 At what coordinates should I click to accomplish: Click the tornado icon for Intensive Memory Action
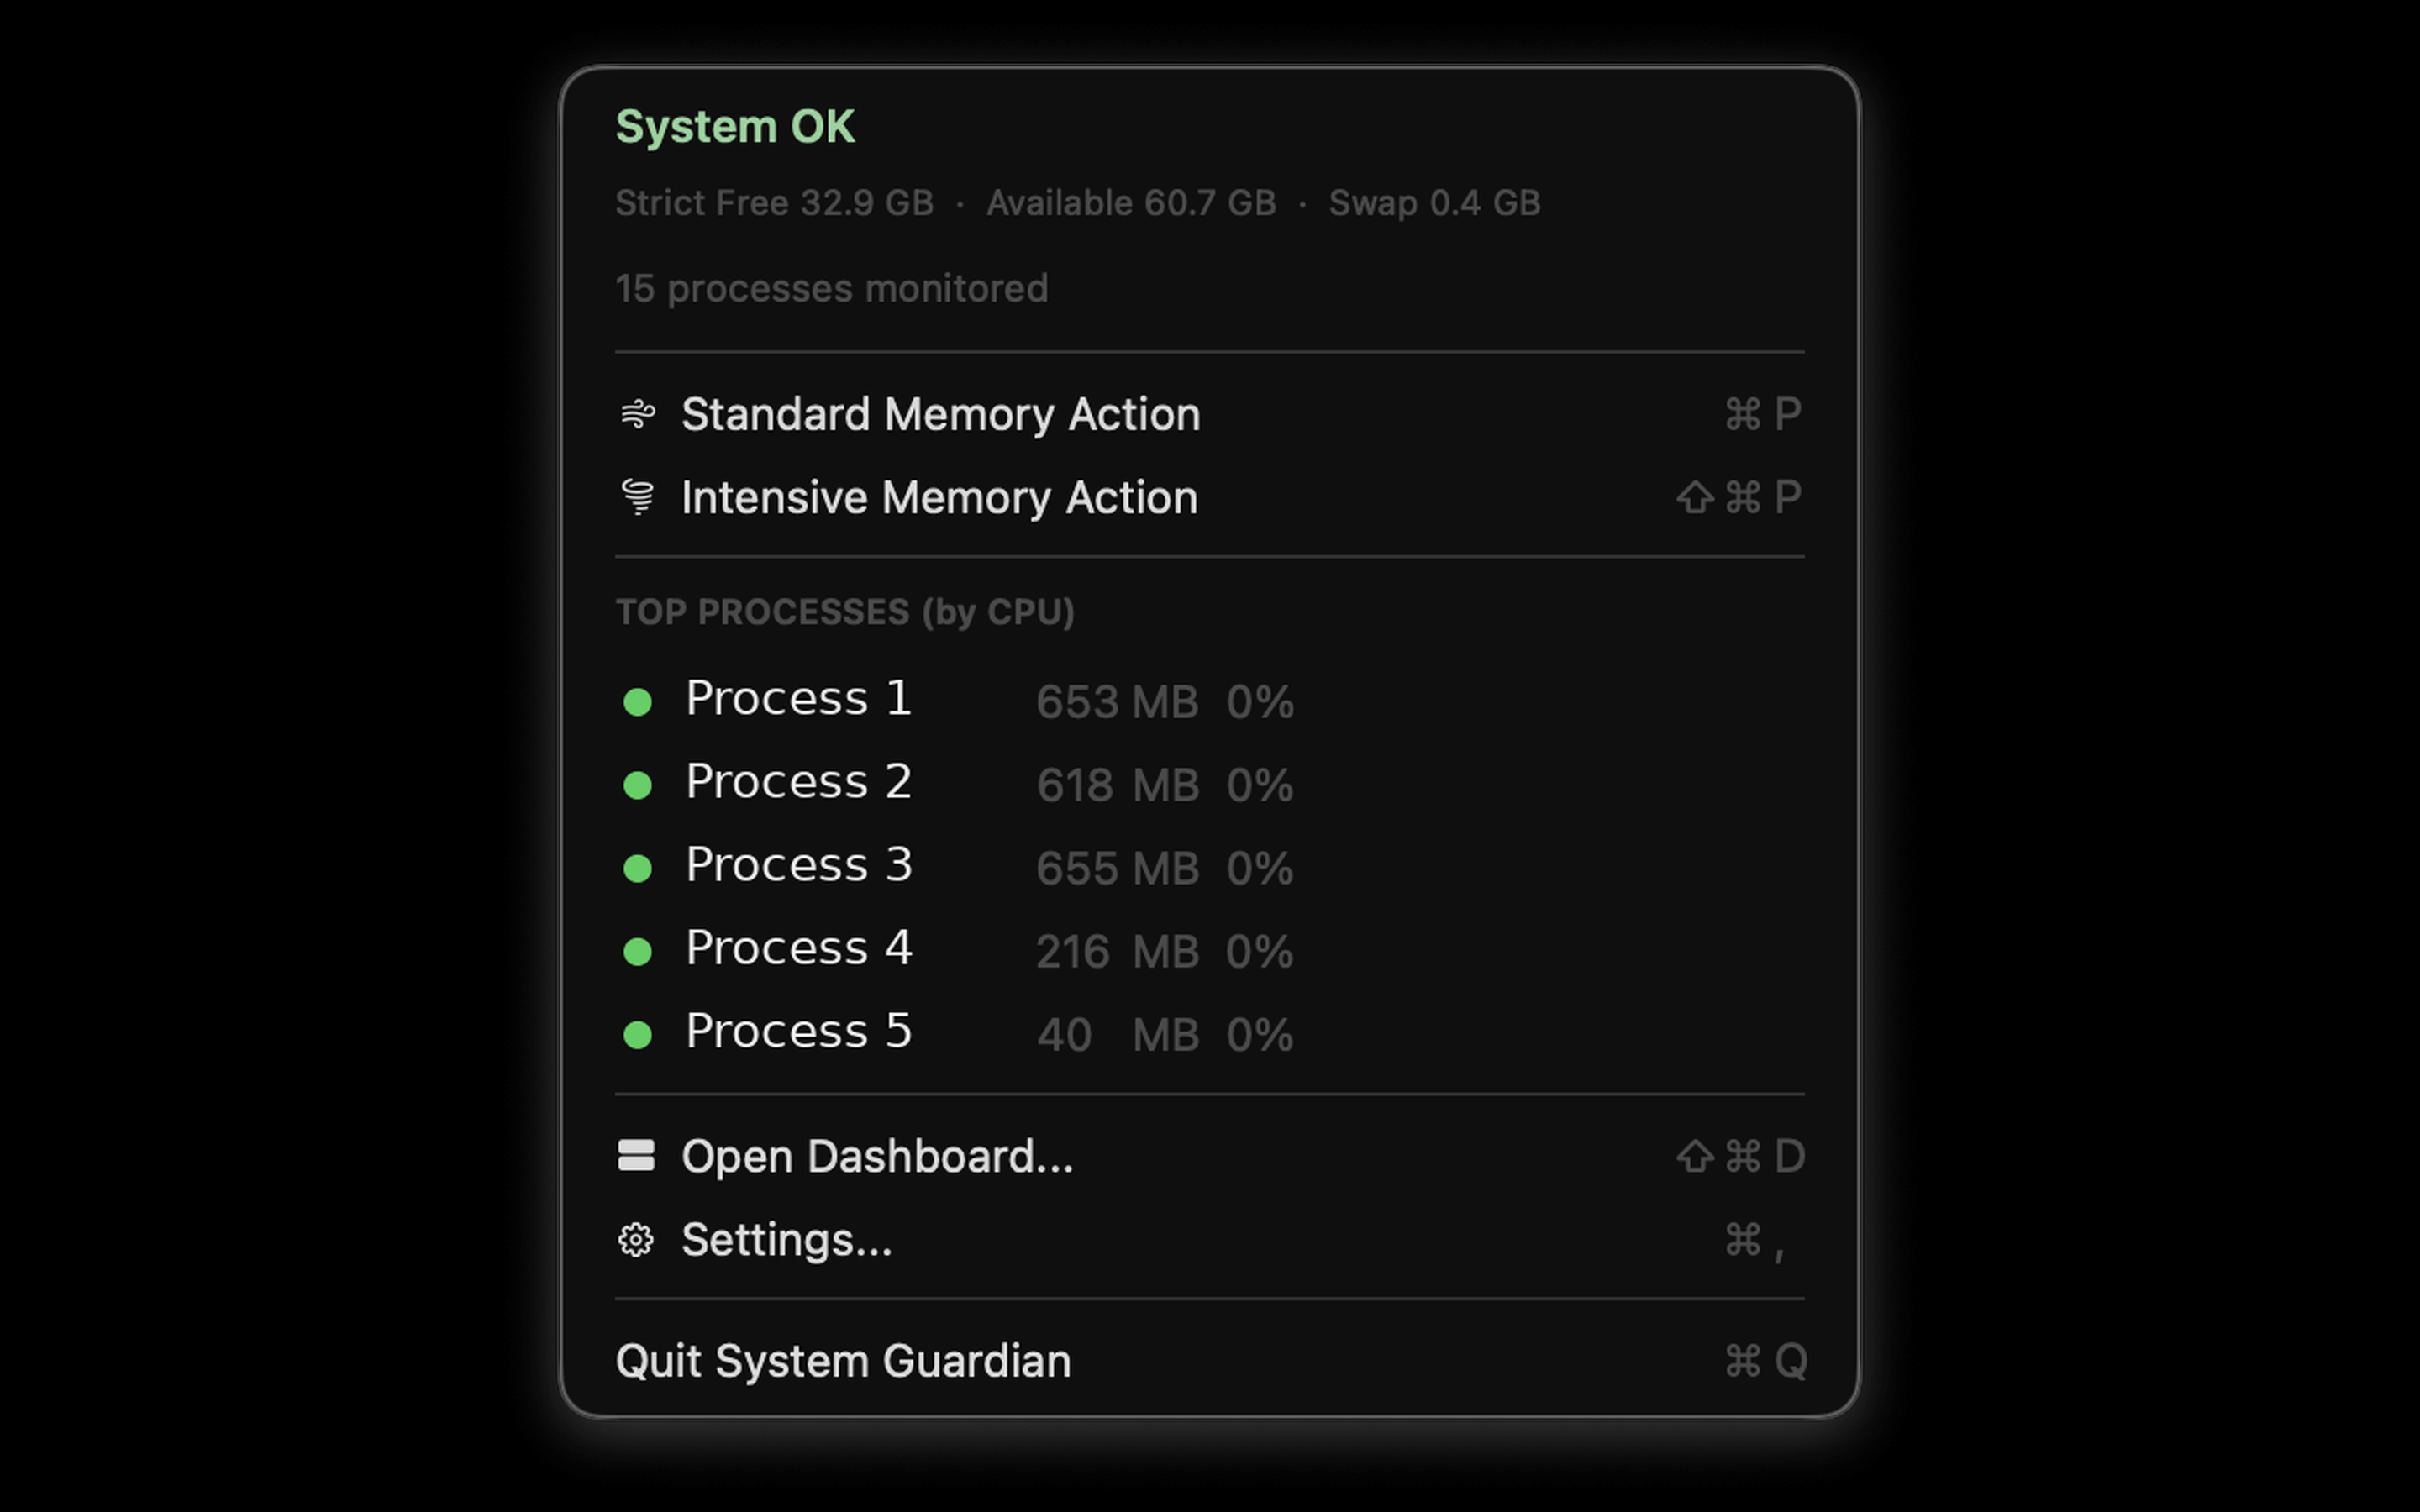[638, 497]
